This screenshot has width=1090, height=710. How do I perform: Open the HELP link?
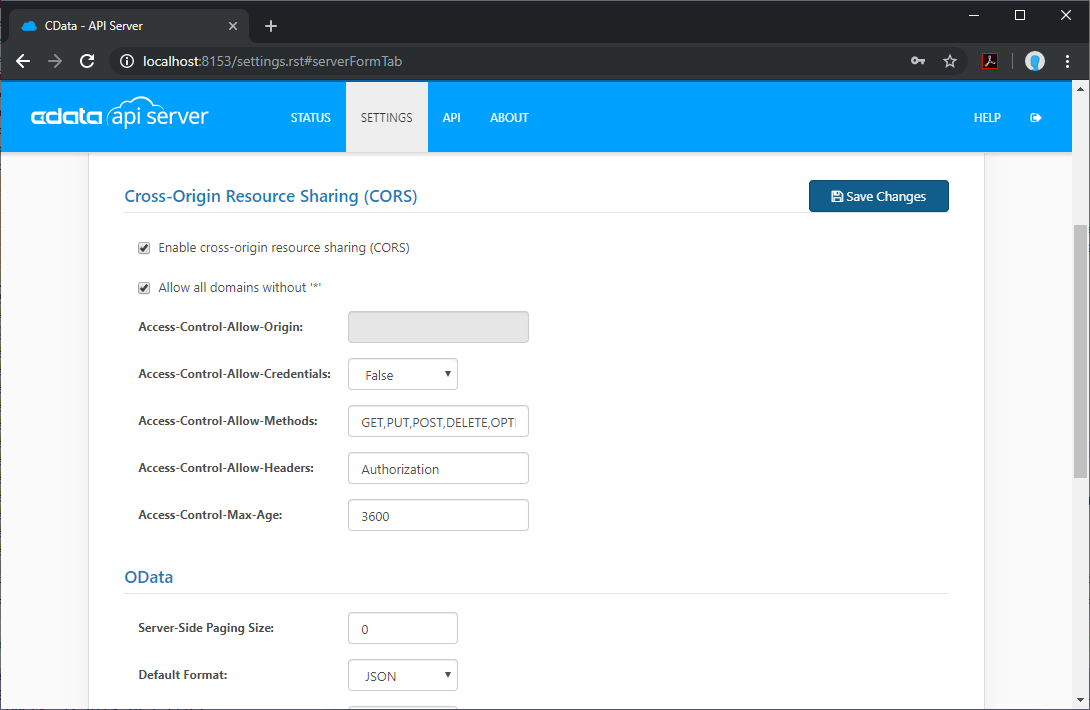click(x=987, y=118)
